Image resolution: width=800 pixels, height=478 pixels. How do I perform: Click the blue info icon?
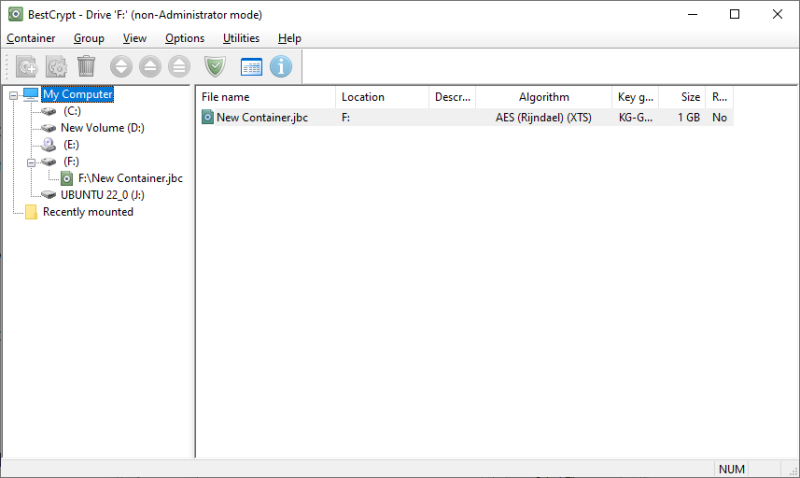pyautogui.click(x=281, y=66)
